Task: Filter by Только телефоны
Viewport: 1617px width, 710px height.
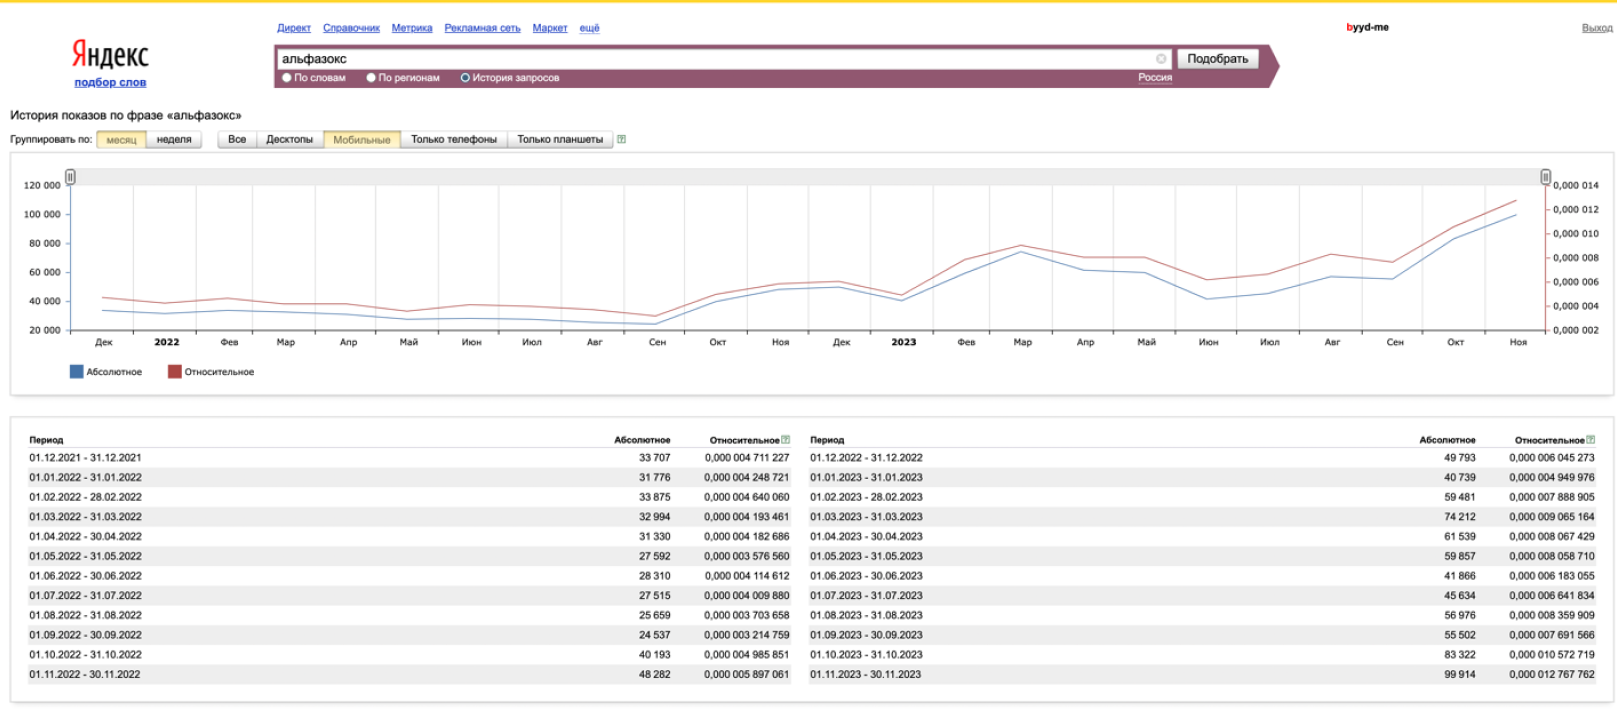Action: pyautogui.click(x=454, y=140)
